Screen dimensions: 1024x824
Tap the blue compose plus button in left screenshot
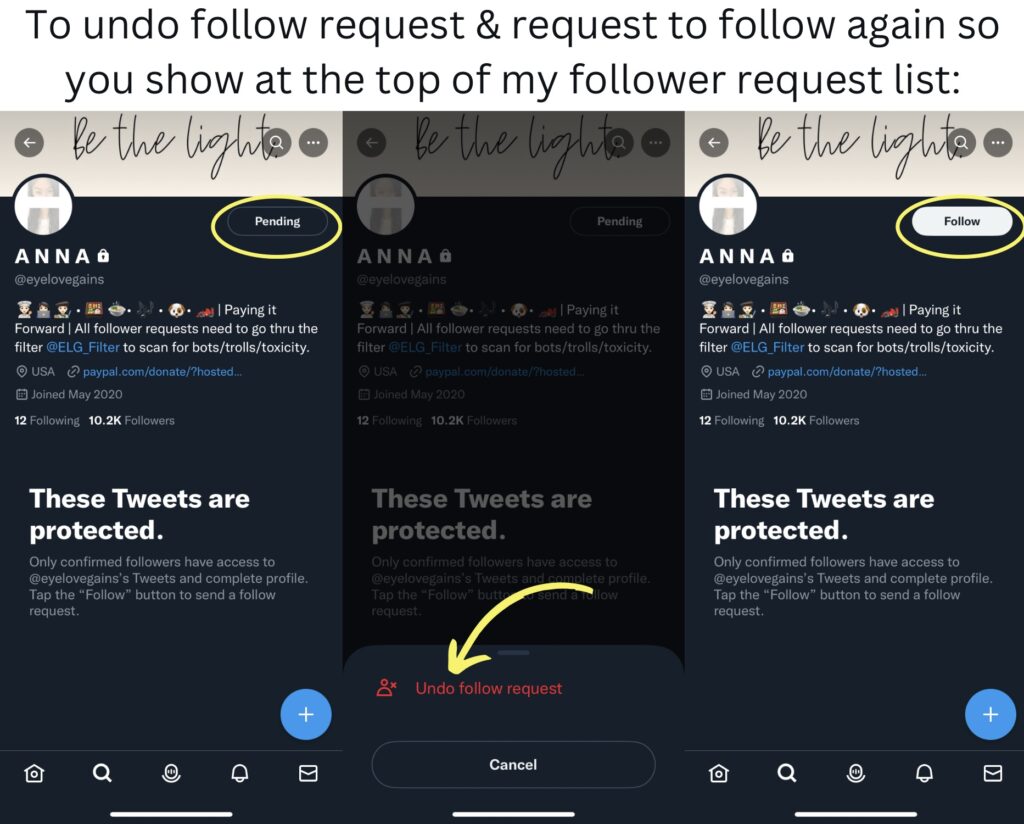(306, 714)
